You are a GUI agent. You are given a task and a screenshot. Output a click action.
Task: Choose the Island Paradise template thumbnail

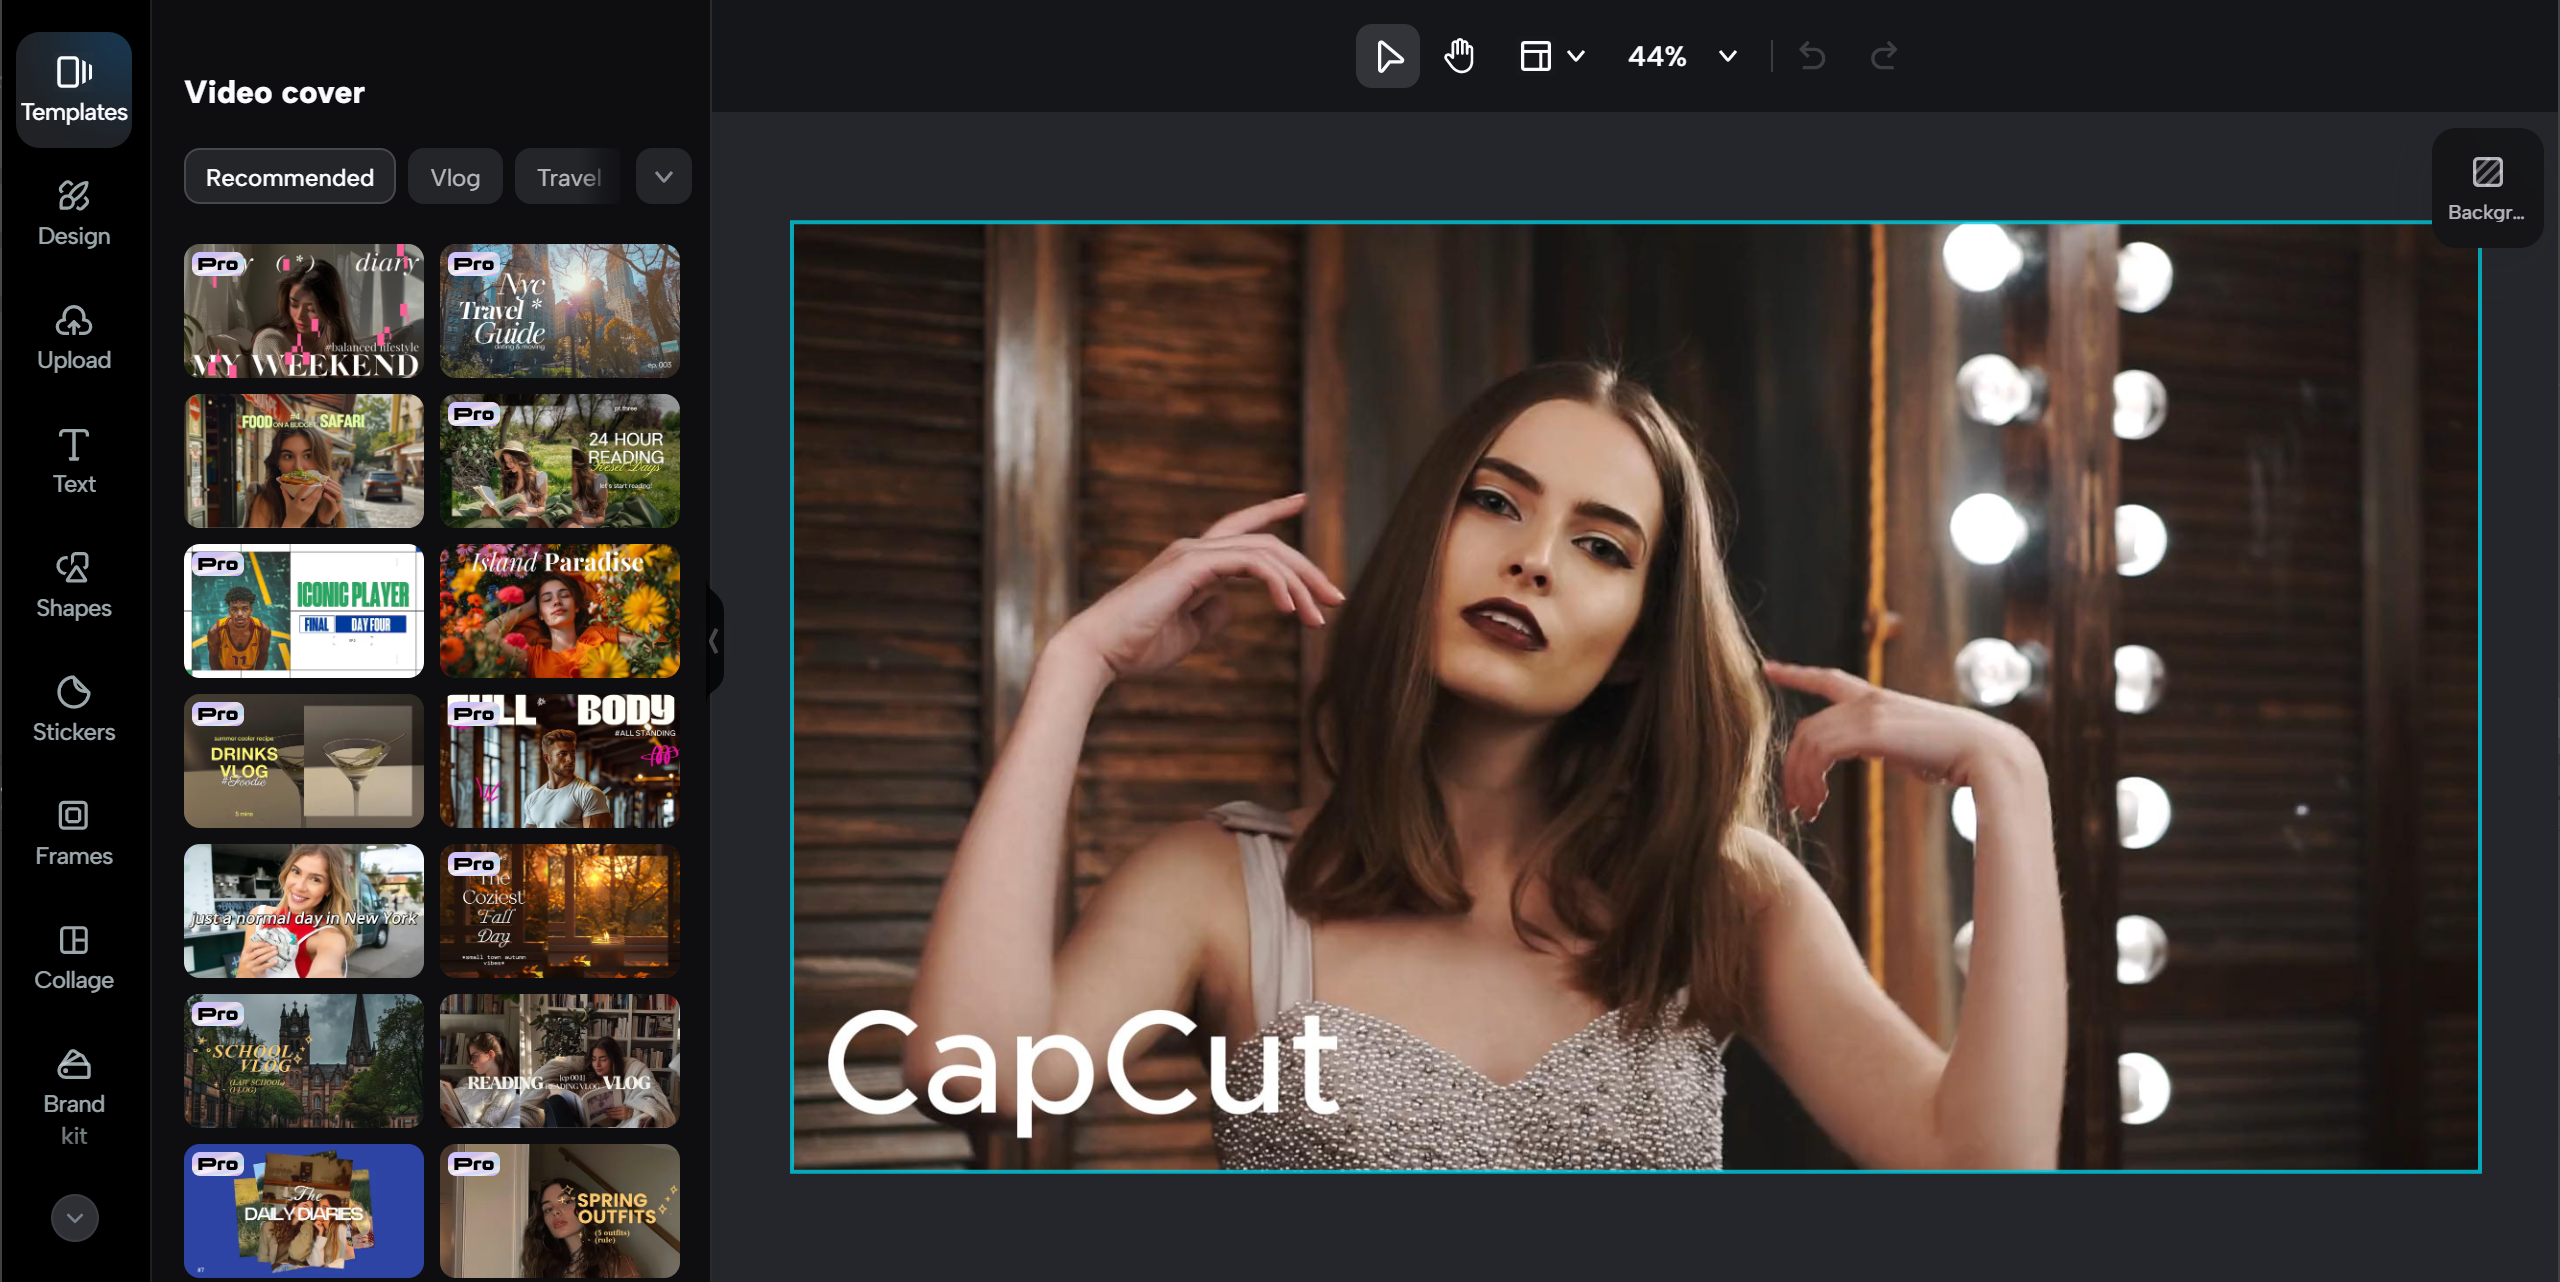click(x=559, y=611)
